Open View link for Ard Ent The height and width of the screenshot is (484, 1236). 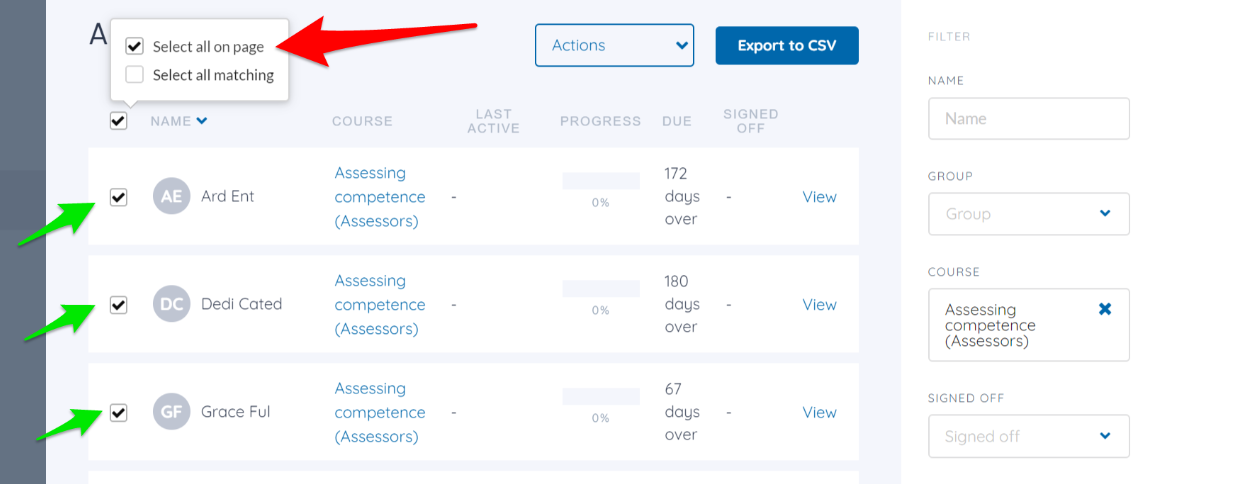point(819,197)
